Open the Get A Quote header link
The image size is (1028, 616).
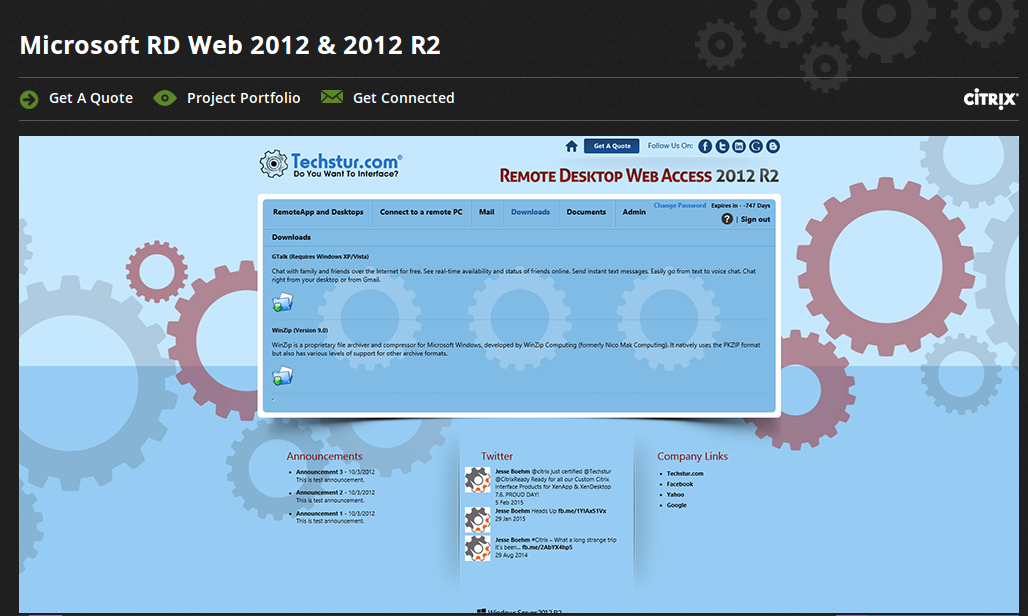click(91, 98)
